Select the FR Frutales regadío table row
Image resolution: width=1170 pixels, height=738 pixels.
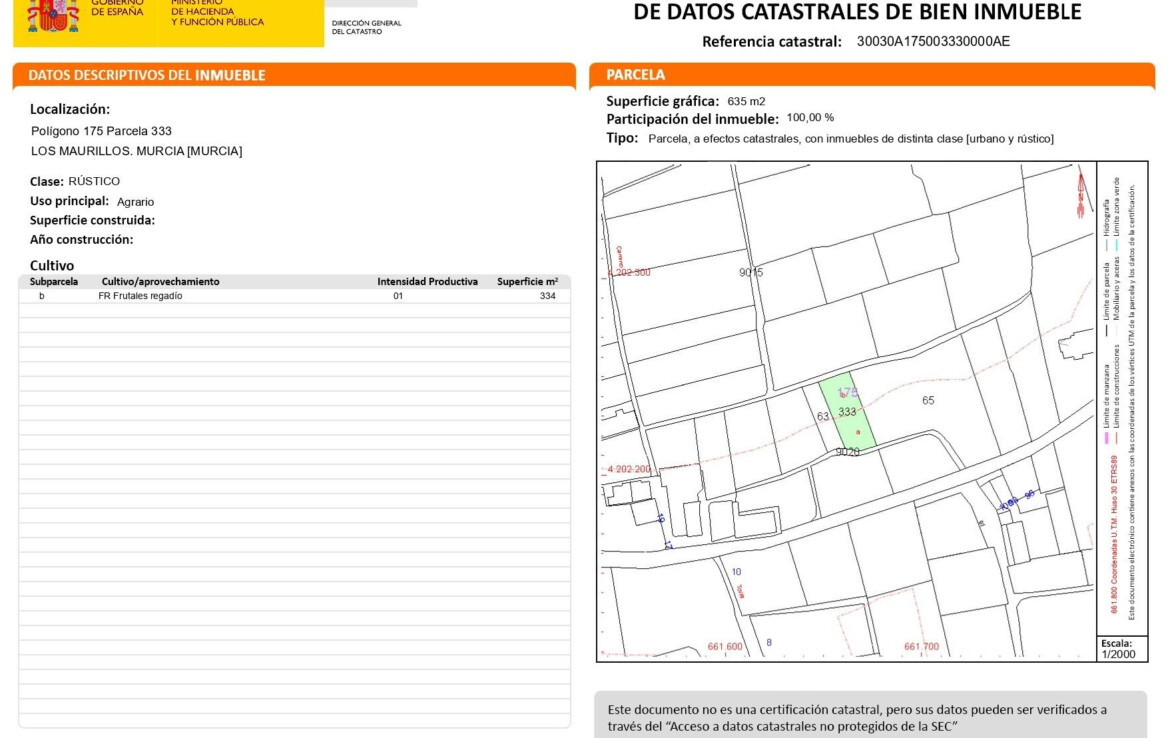tap(294, 296)
